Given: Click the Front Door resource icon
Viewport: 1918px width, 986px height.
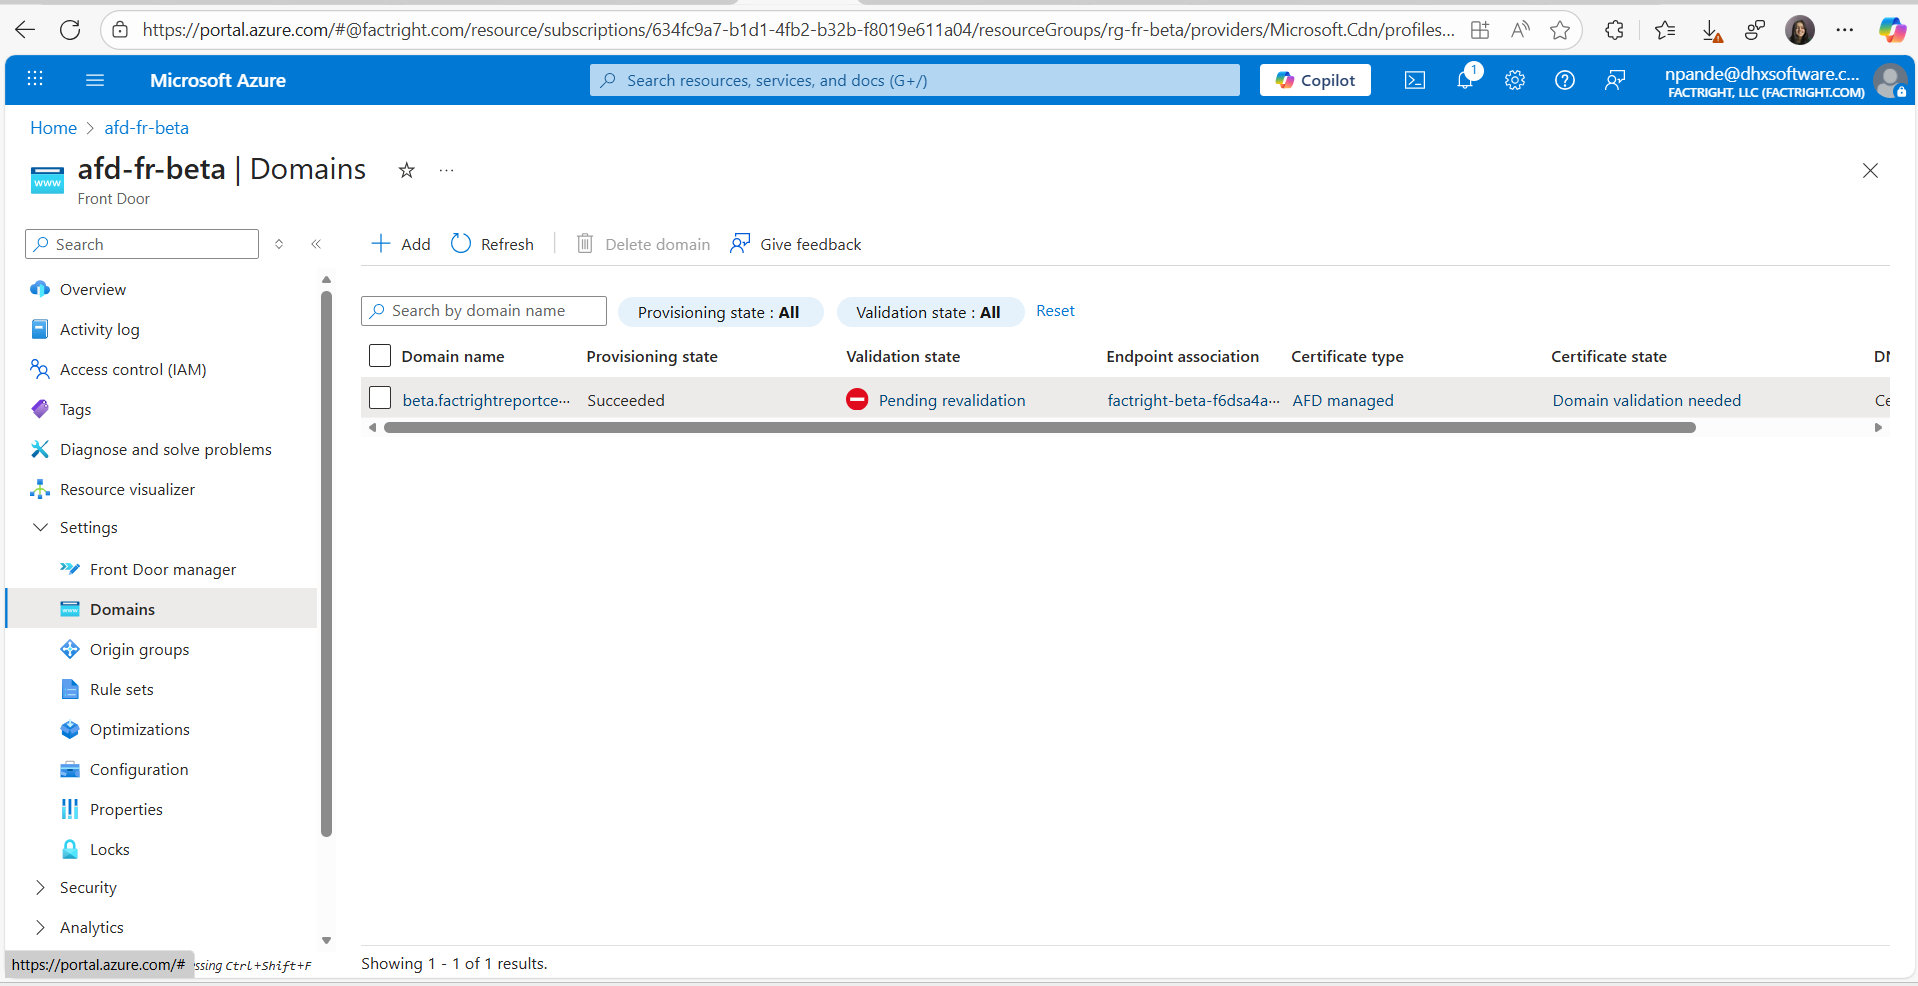Looking at the screenshot, I should click(47, 180).
